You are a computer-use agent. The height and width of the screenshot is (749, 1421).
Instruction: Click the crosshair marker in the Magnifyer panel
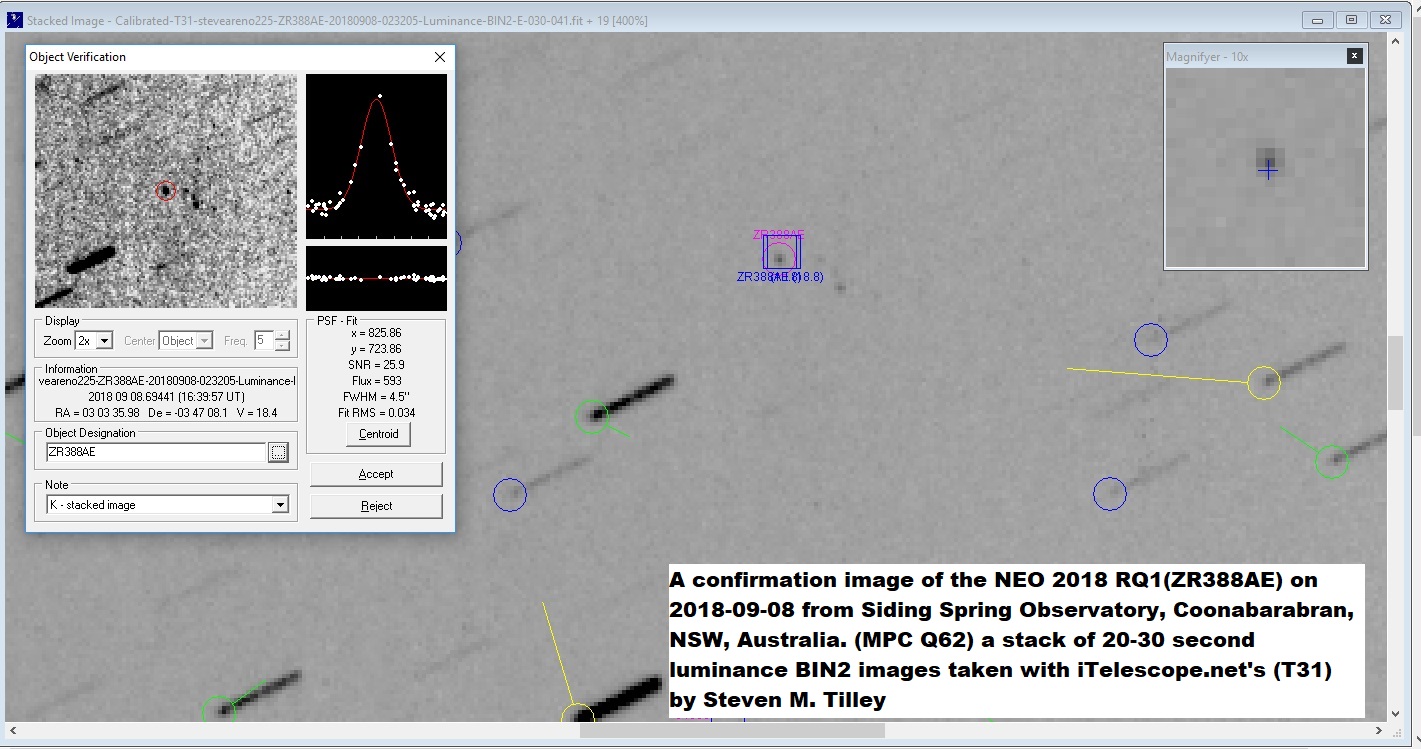pyautogui.click(x=1269, y=171)
